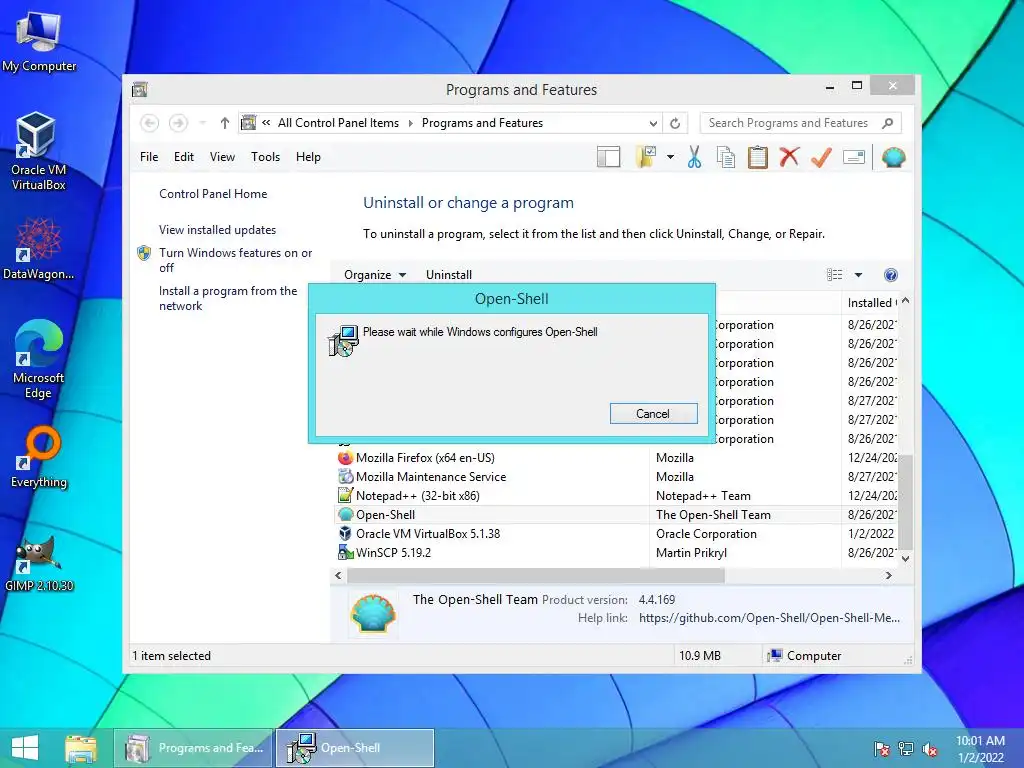
Task: Switch to Programs and Features taskbar button
Action: pyautogui.click(x=193, y=748)
